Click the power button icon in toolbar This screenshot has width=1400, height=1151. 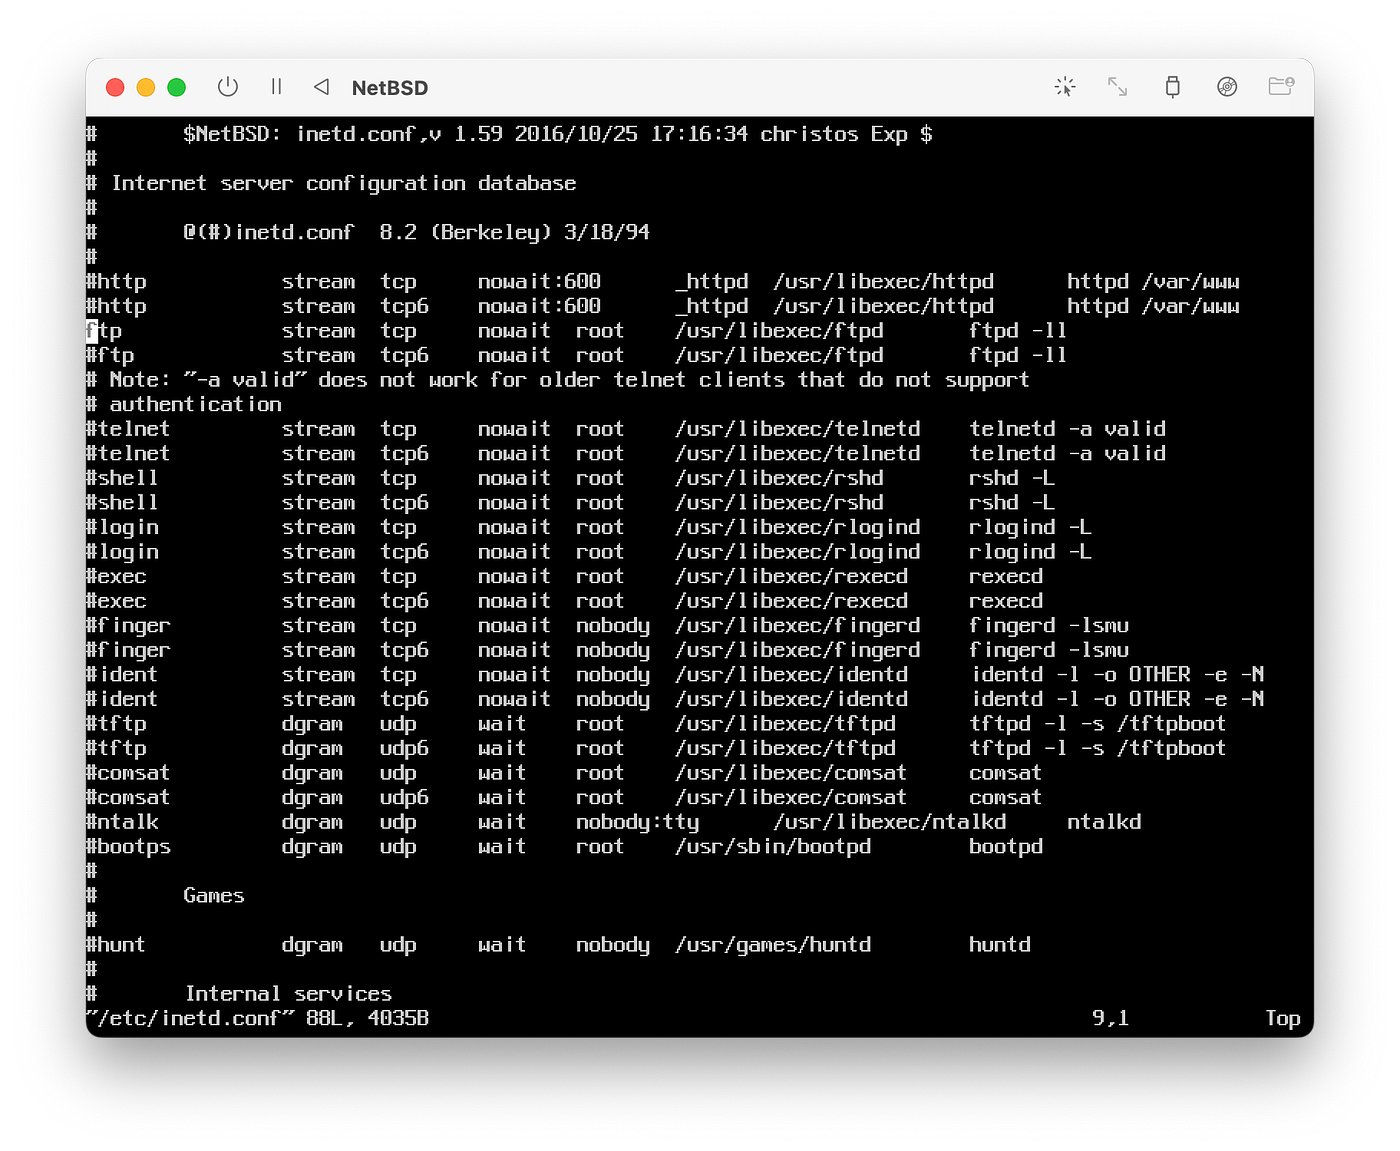[x=228, y=87]
